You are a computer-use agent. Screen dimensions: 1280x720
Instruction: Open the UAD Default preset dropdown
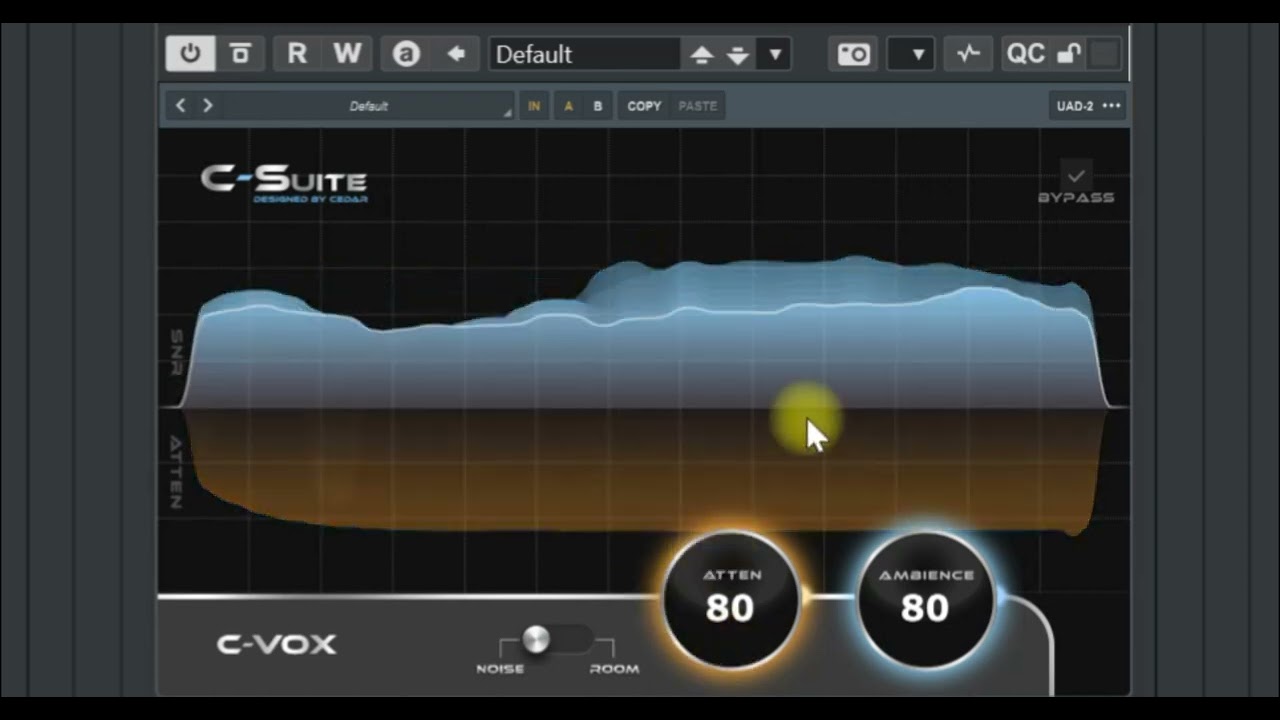pyautogui.click(x=369, y=106)
